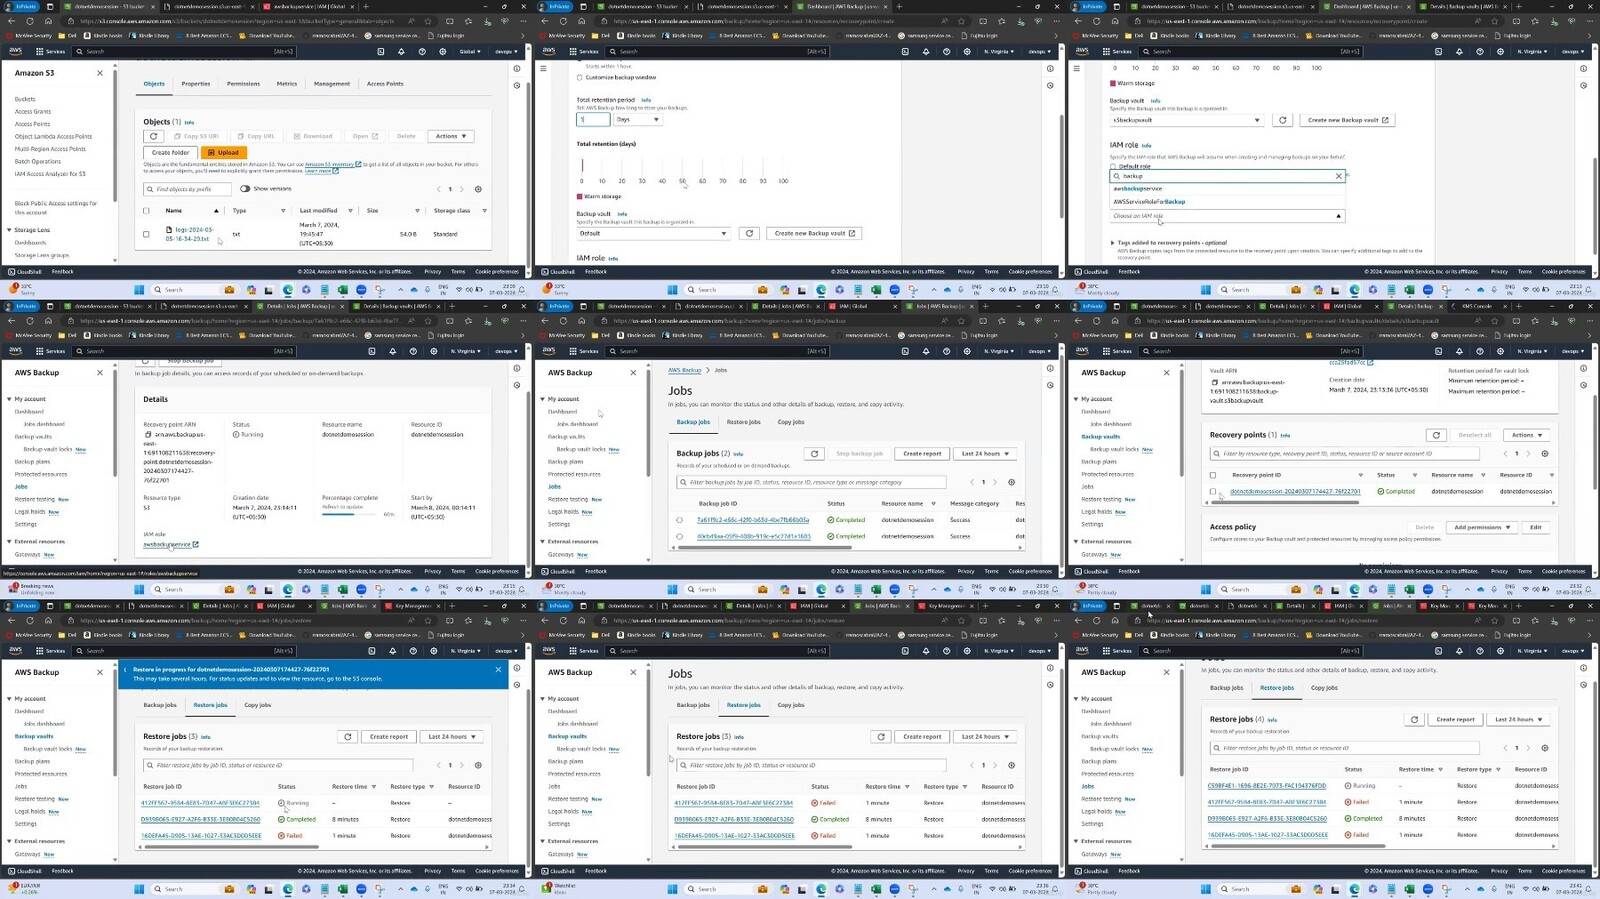Open preferences gear of Recovery points table

click(x=1545, y=453)
